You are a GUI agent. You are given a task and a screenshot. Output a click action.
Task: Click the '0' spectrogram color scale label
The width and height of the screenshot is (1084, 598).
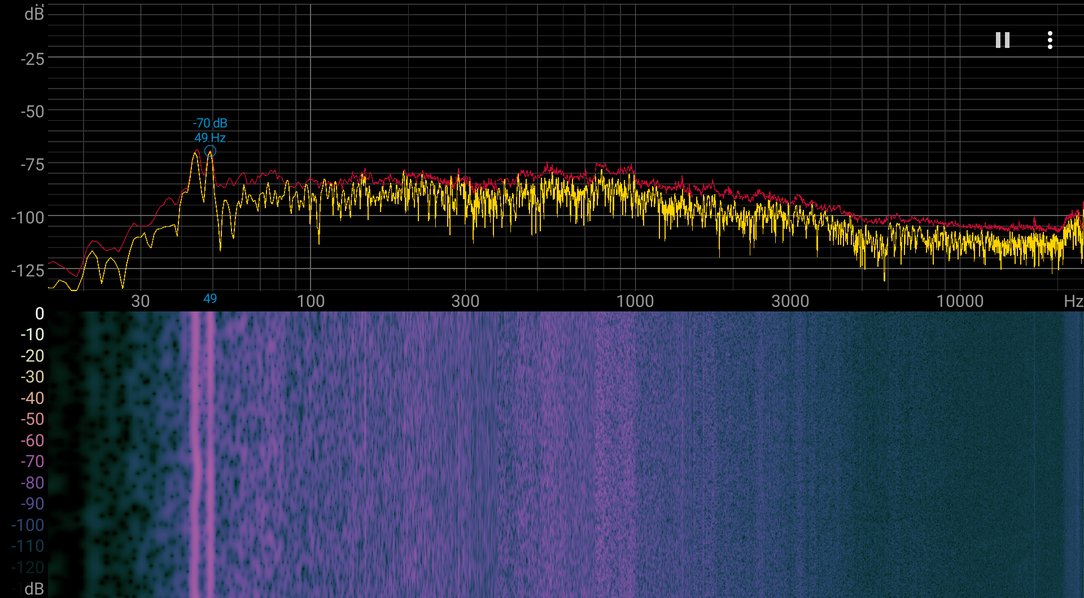pyautogui.click(x=39, y=314)
